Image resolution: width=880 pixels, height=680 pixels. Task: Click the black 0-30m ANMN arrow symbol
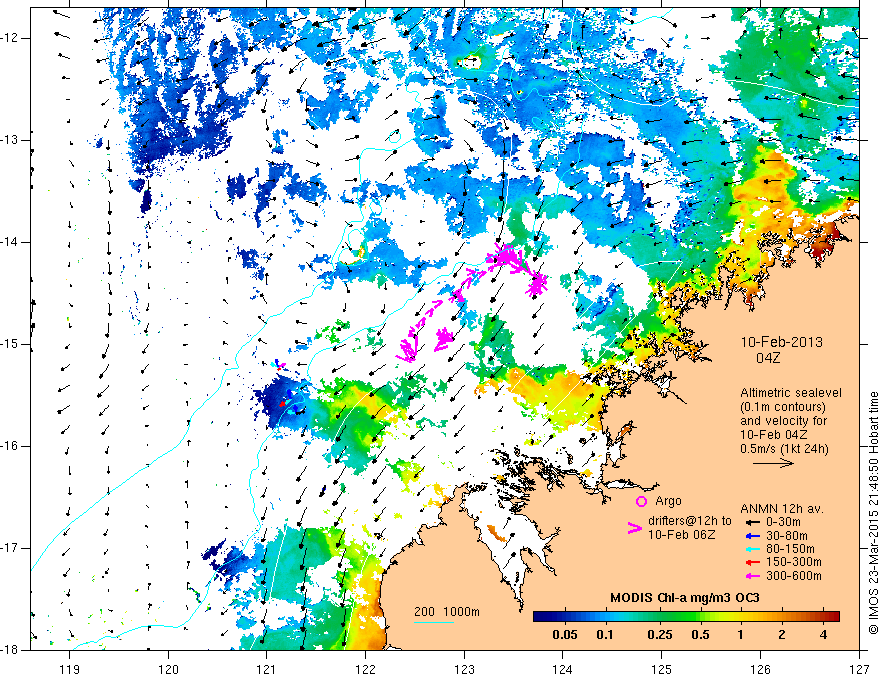[x=751, y=522]
